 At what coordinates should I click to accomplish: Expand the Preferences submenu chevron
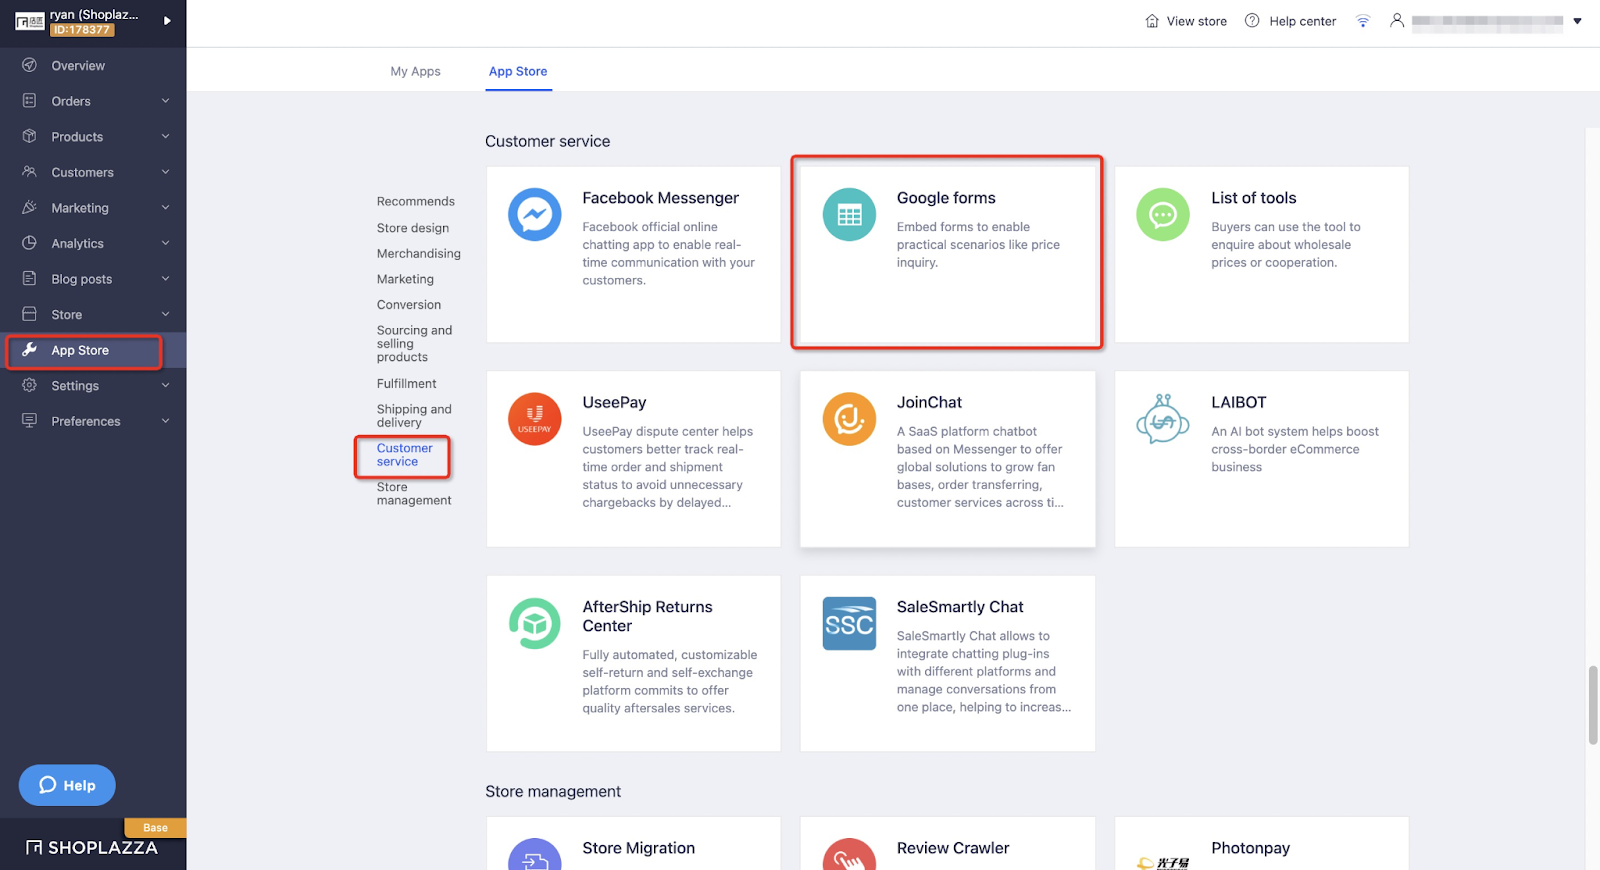click(165, 421)
